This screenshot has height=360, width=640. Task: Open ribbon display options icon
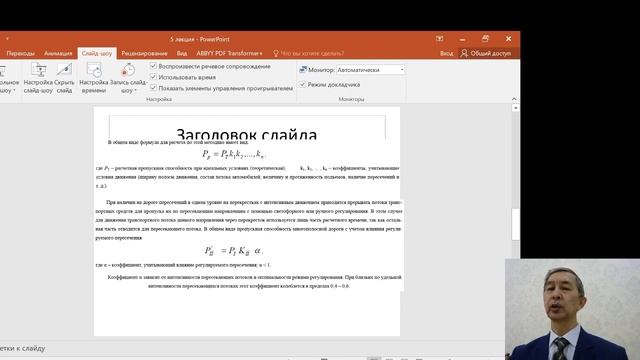440,39
